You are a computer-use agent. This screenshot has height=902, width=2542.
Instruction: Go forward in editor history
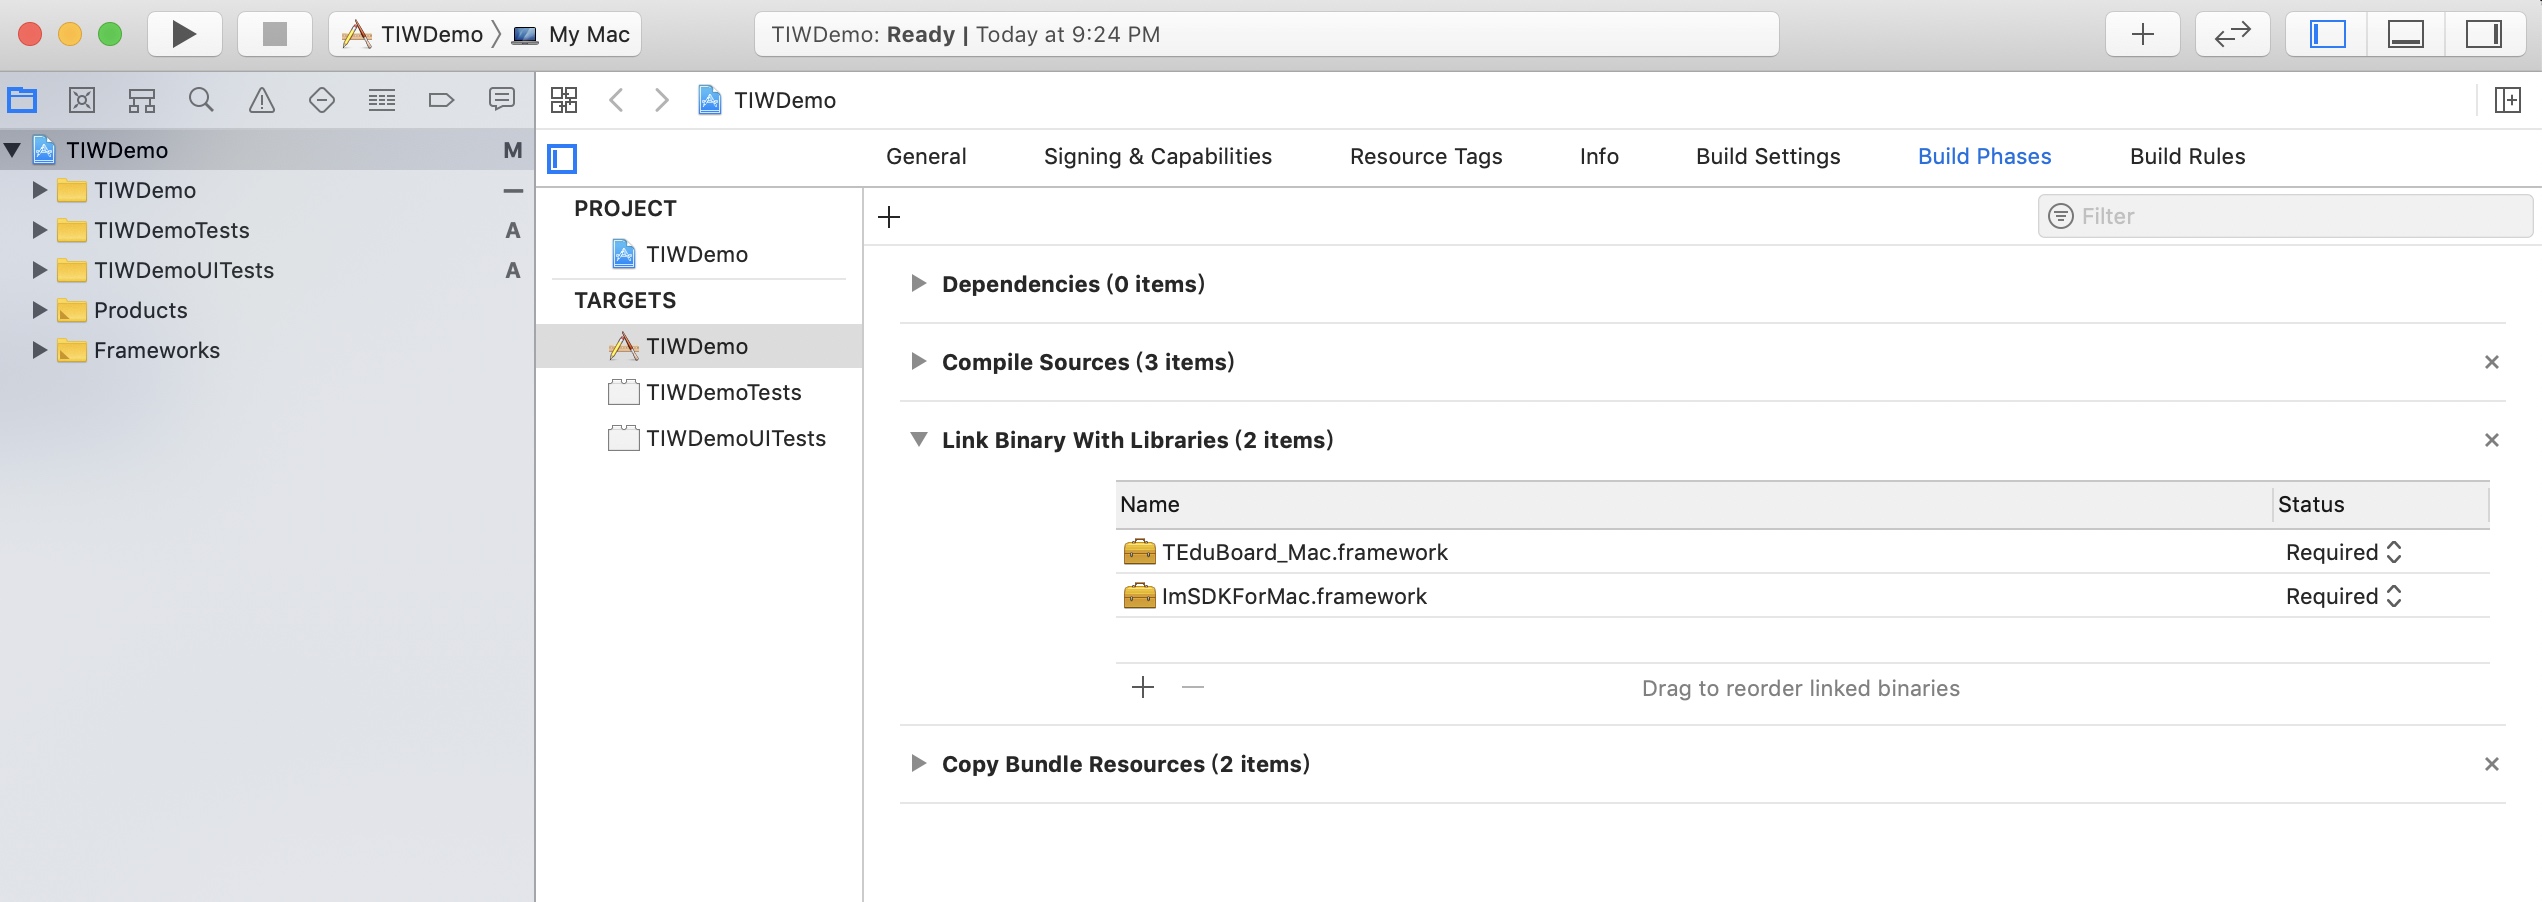pos(661,100)
